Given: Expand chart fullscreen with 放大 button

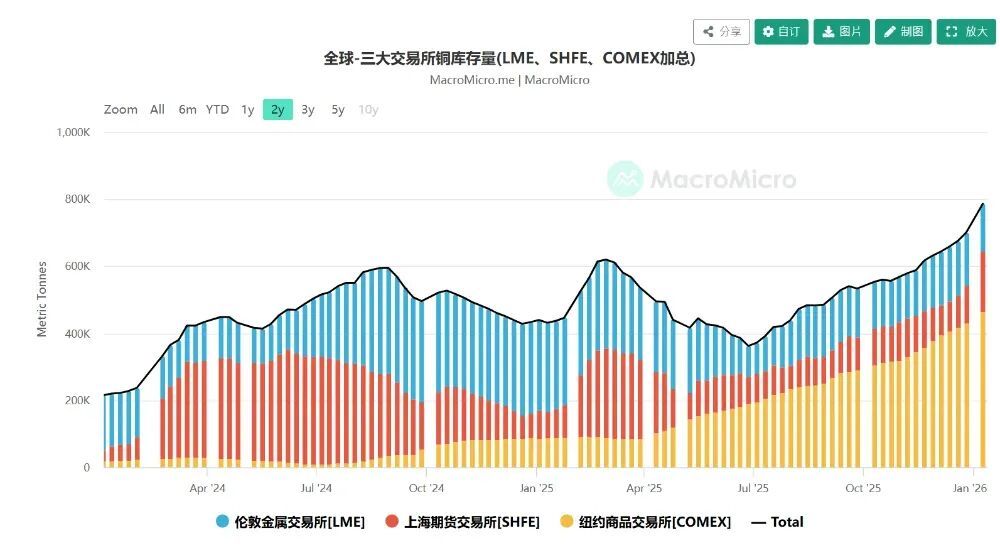Looking at the screenshot, I should [966, 31].
